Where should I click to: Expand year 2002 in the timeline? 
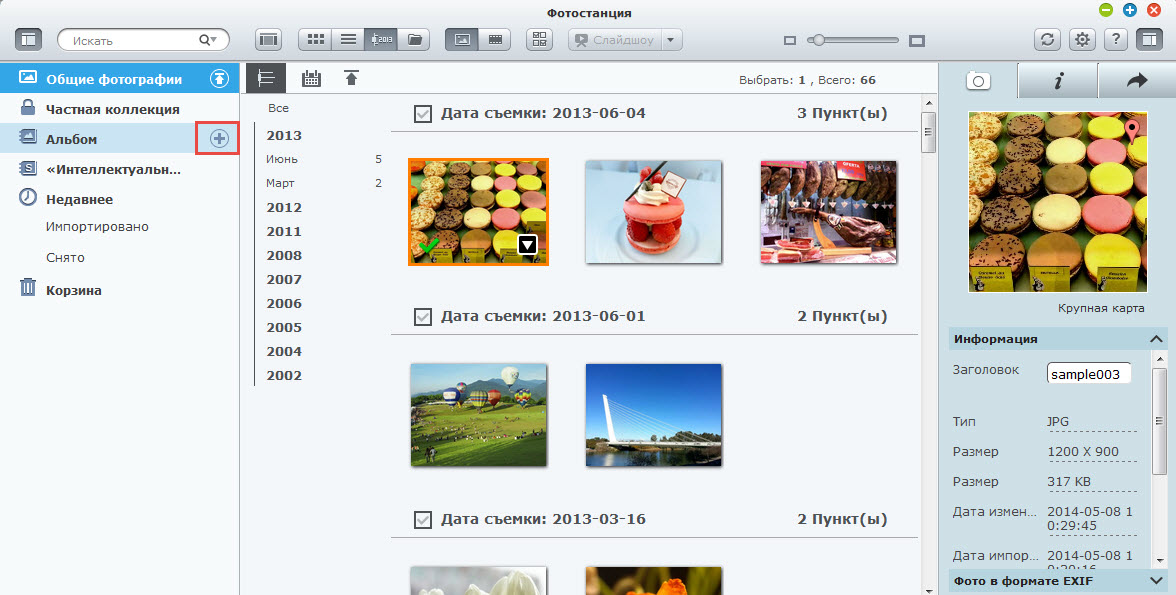point(284,375)
